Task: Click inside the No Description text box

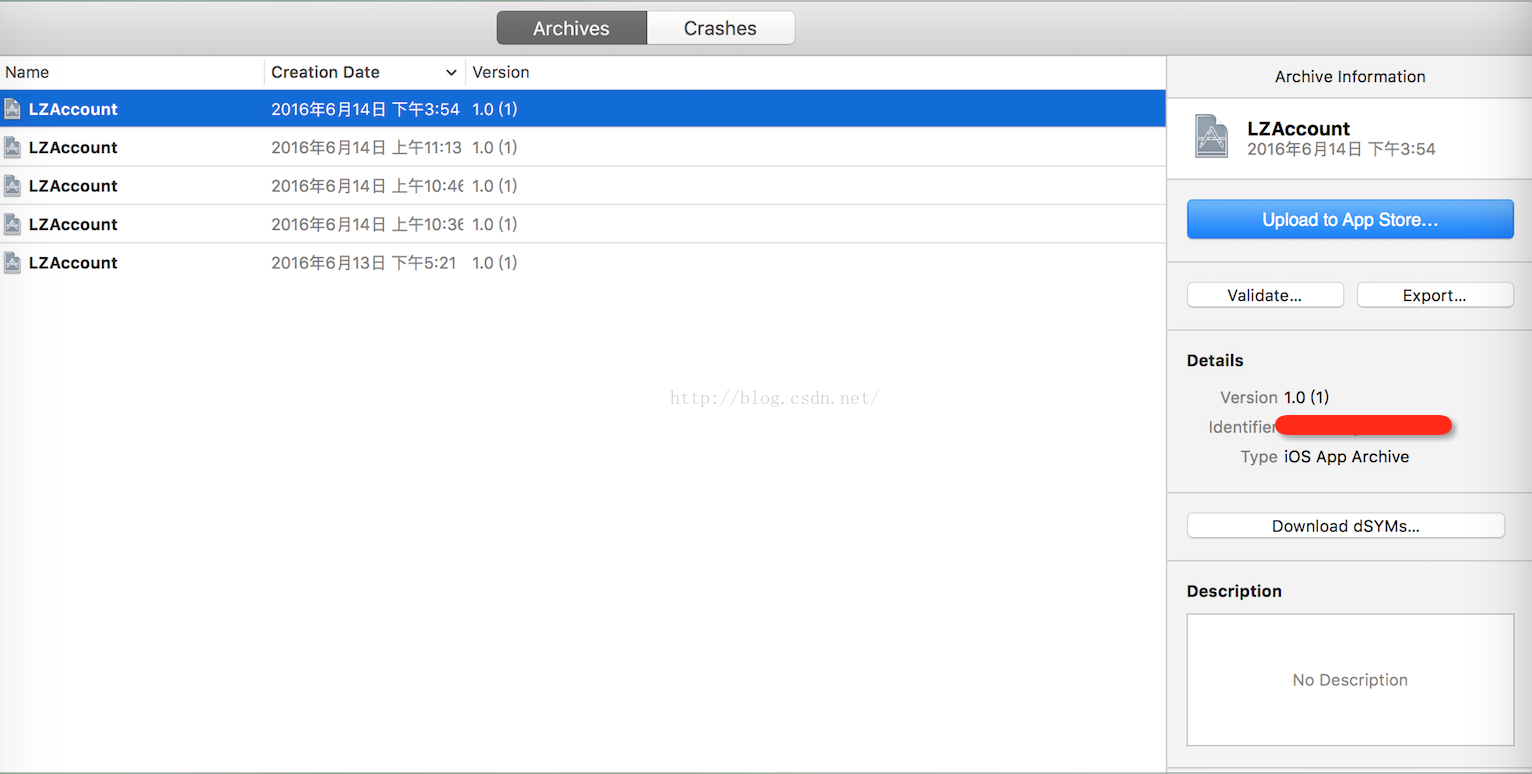Action: pos(1349,680)
